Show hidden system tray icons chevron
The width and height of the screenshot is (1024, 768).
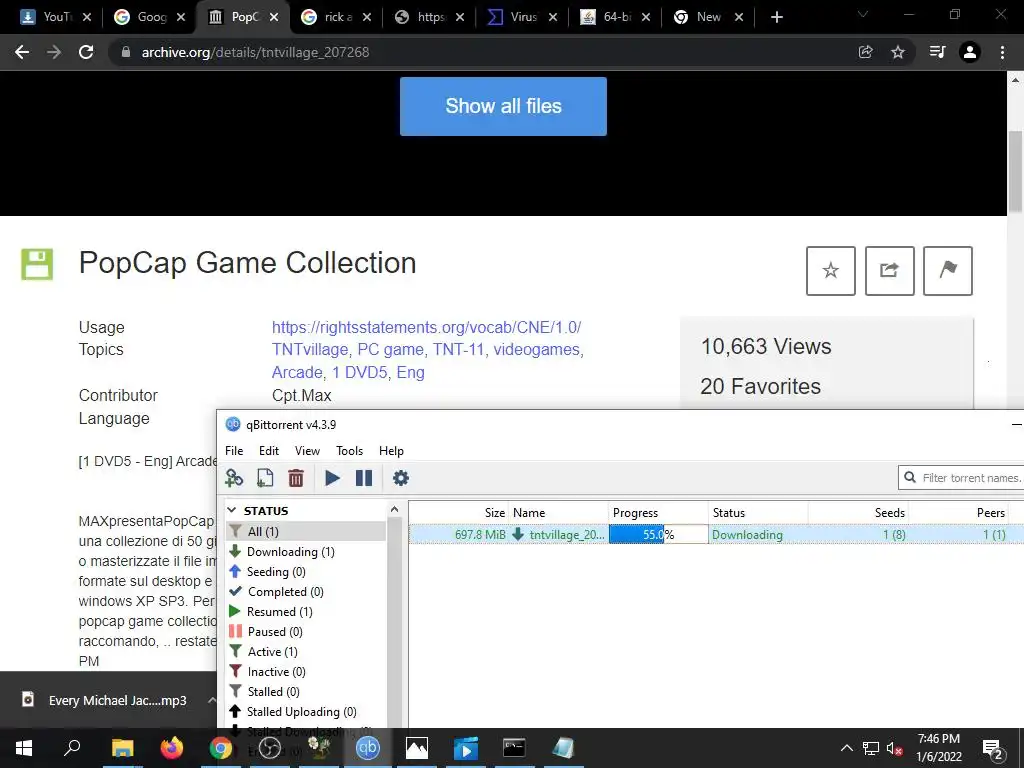(846, 748)
